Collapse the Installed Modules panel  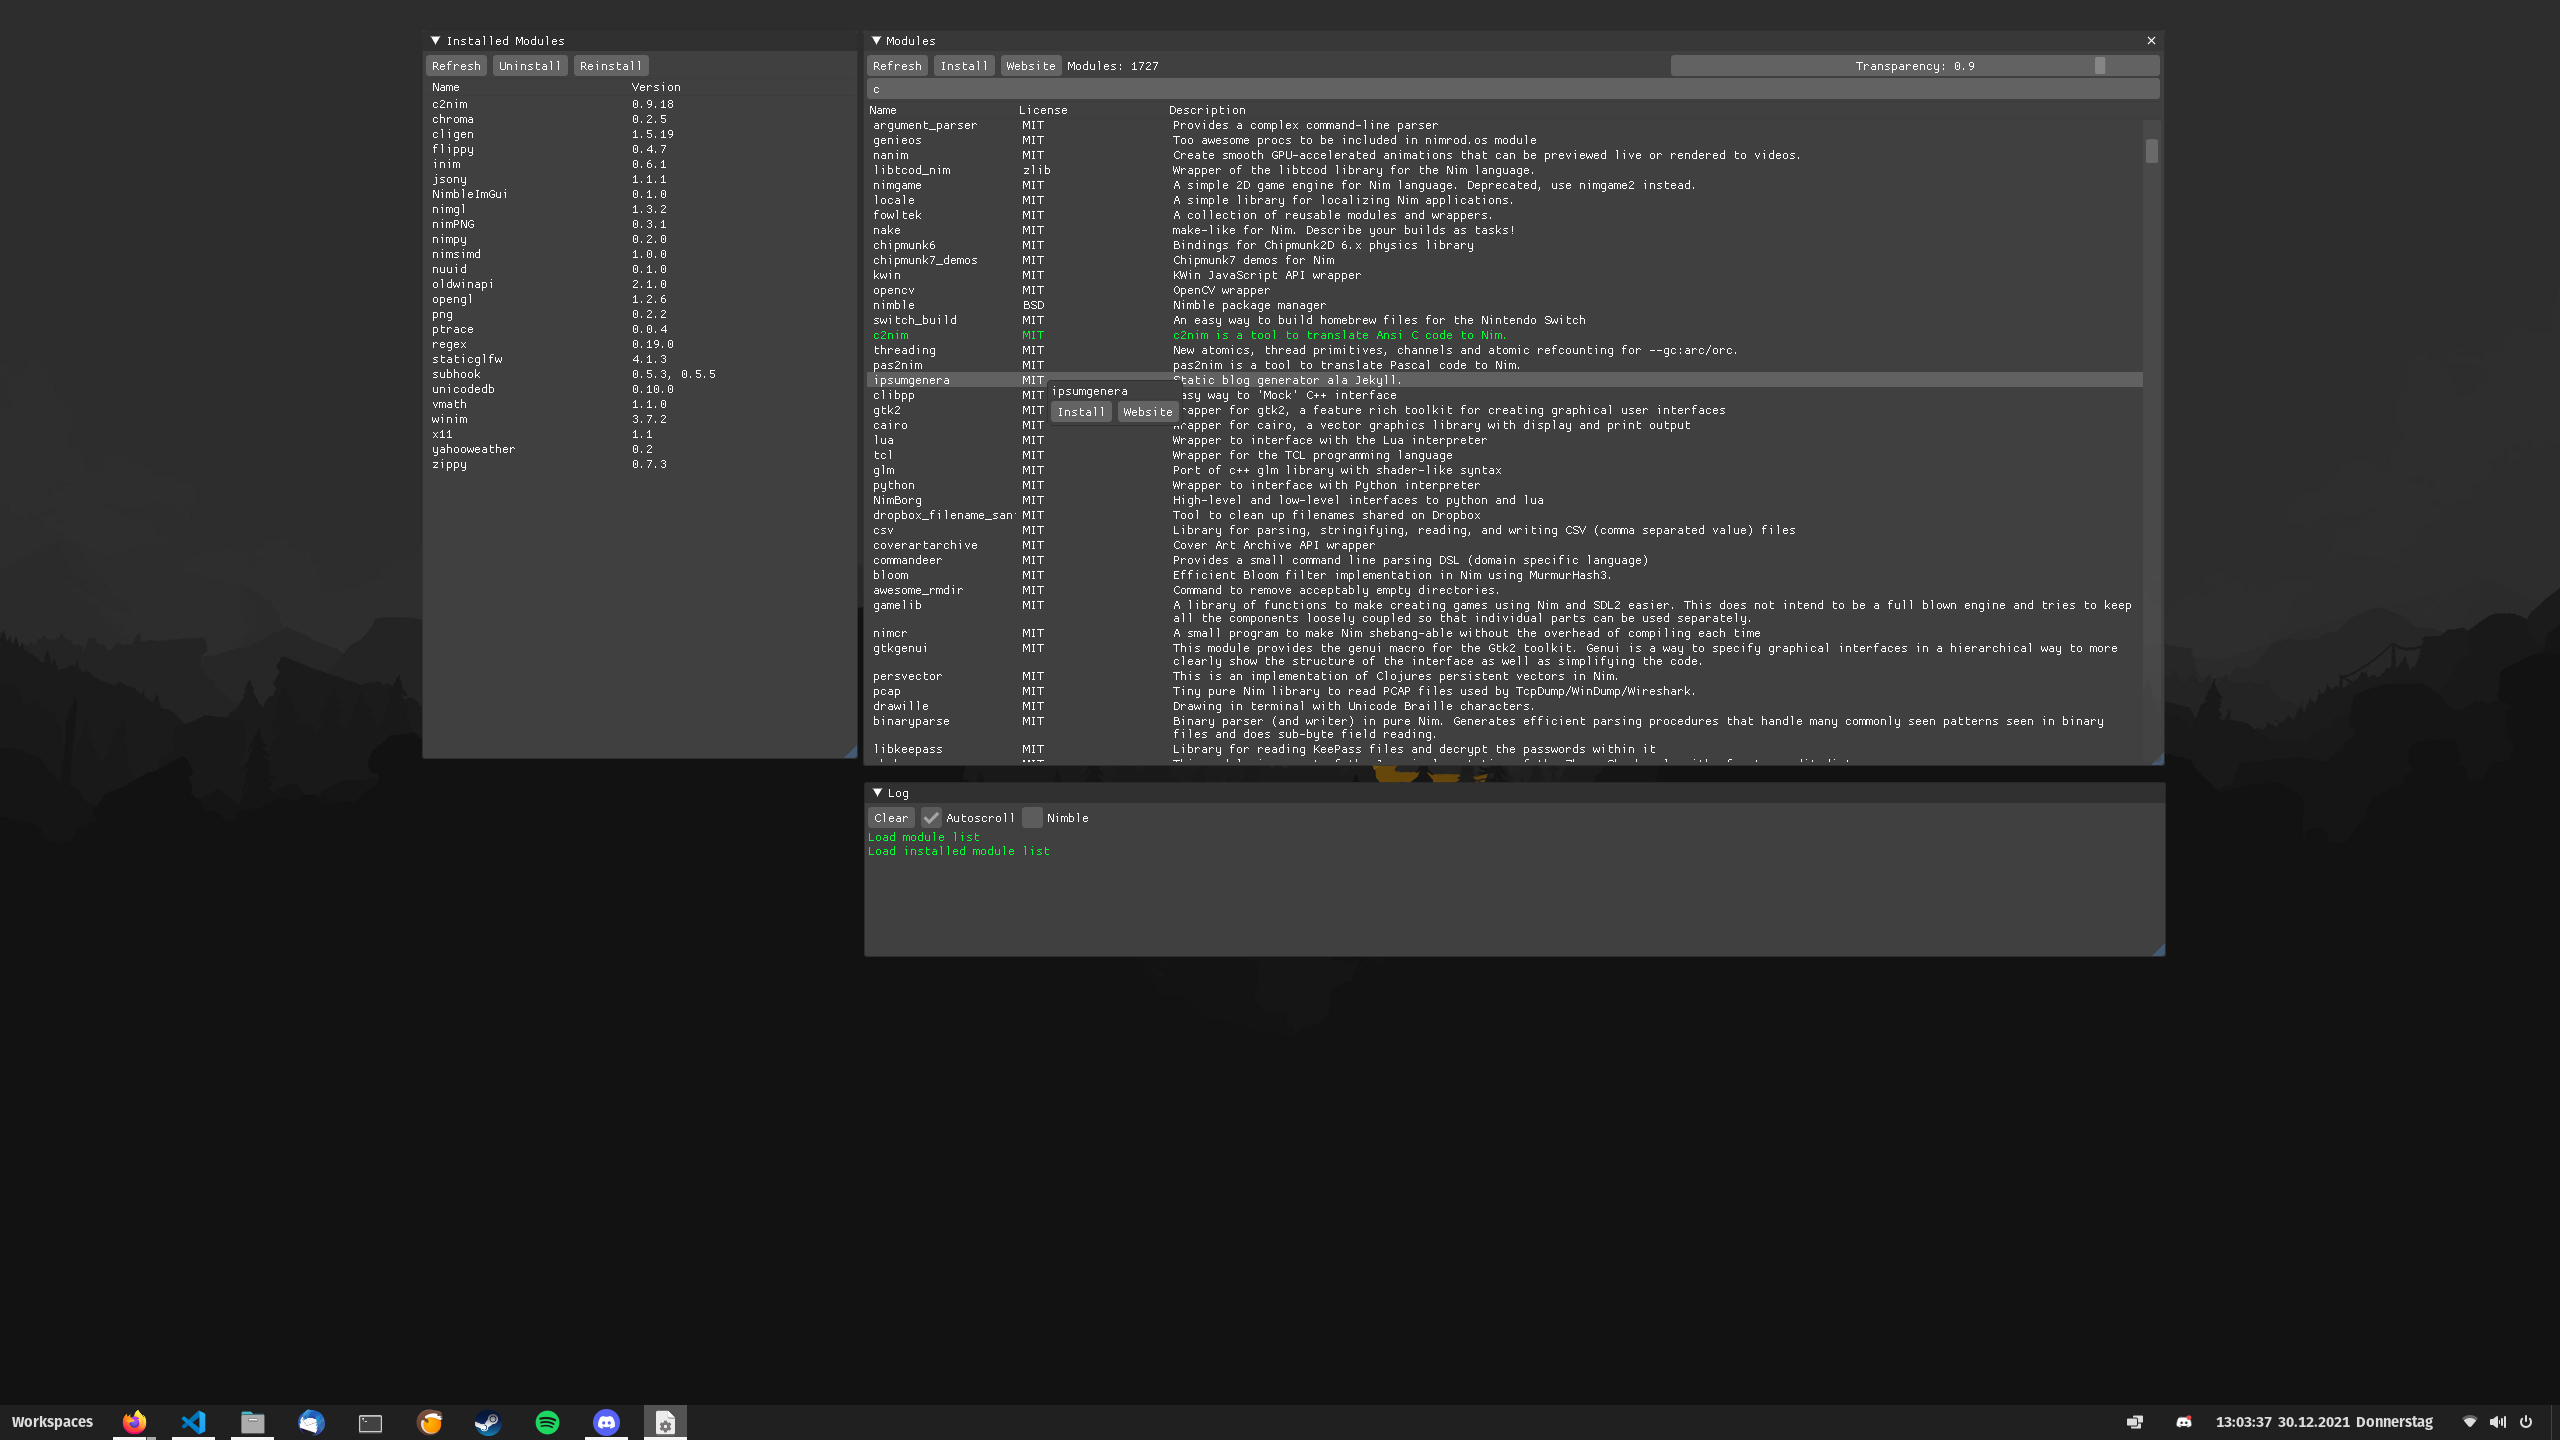(x=436, y=41)
